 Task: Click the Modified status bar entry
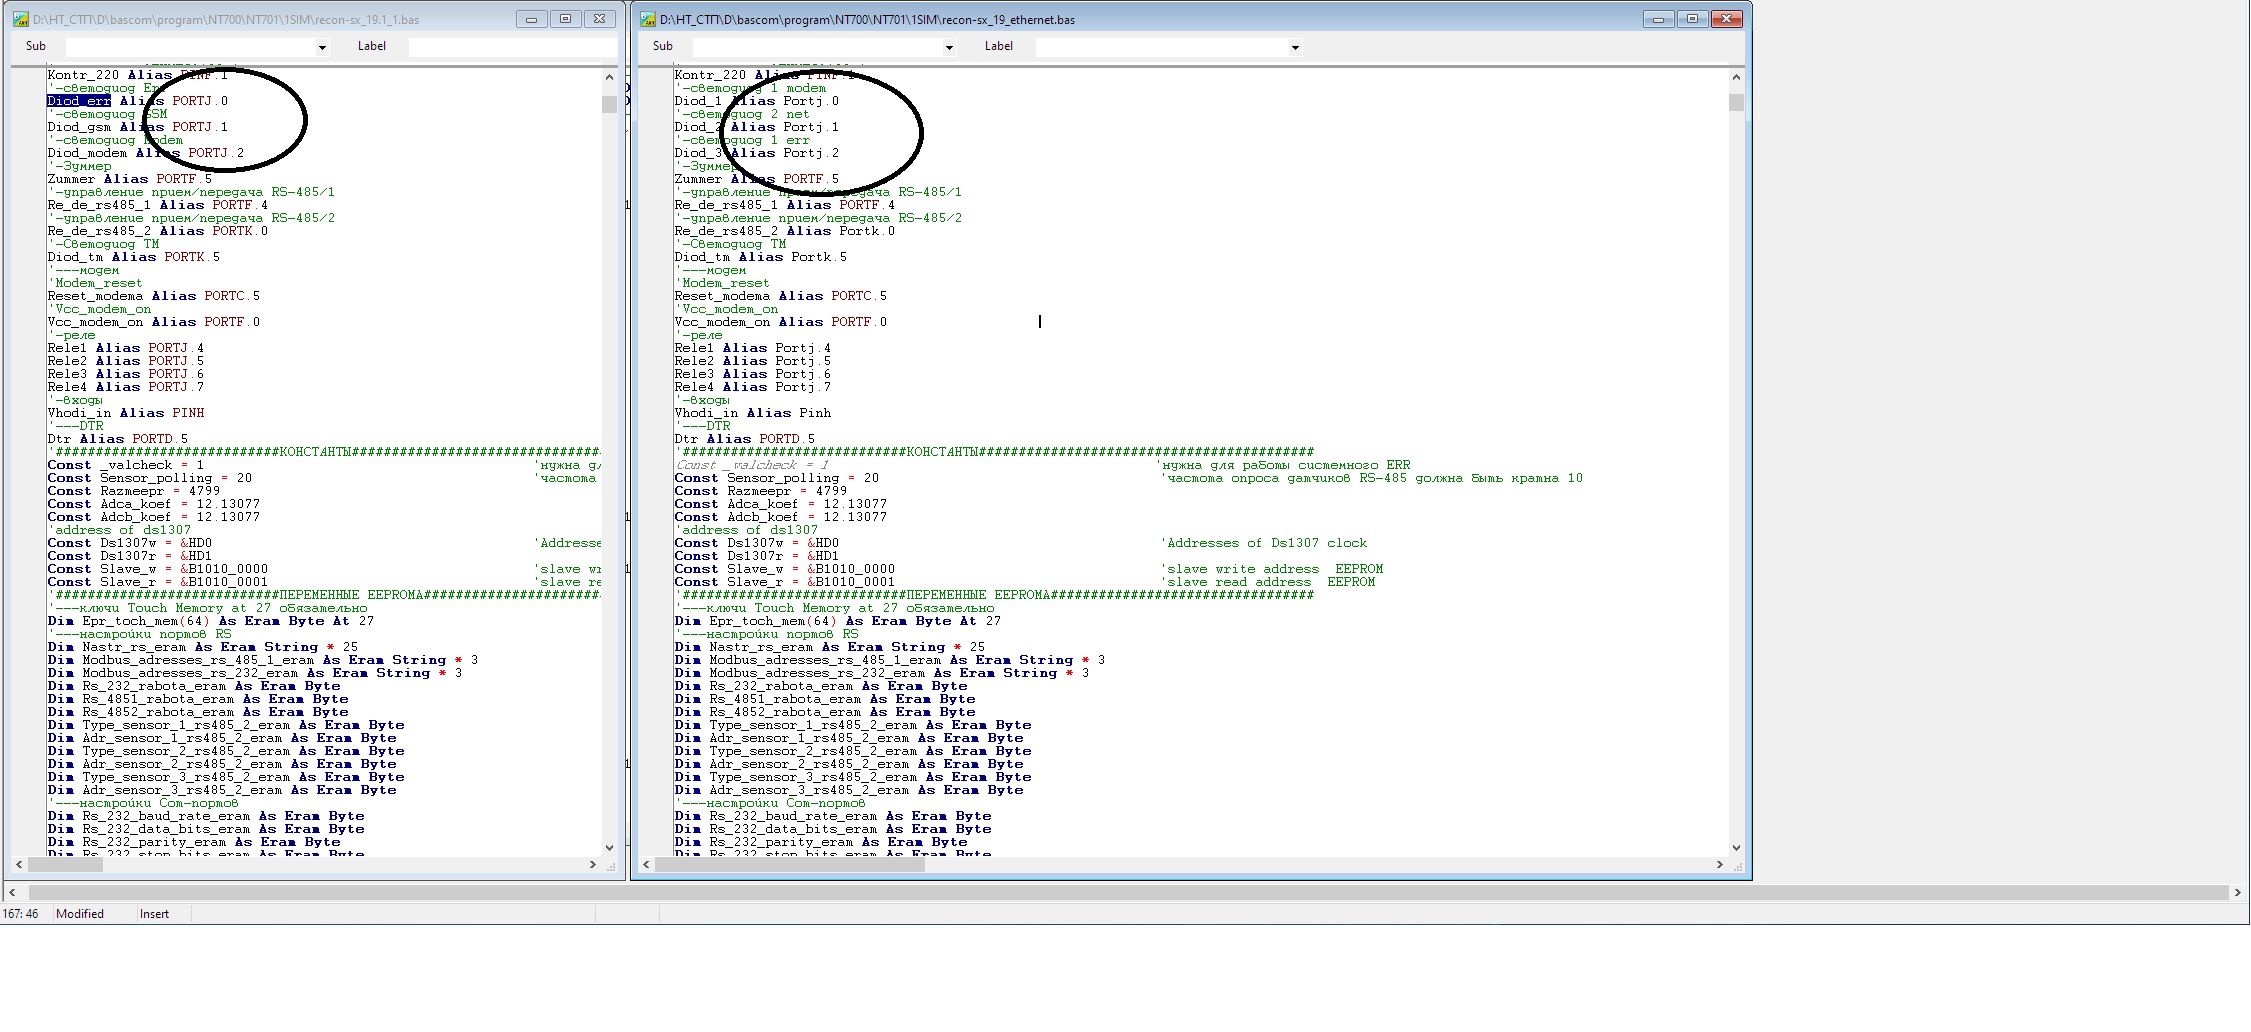[80, 914]
